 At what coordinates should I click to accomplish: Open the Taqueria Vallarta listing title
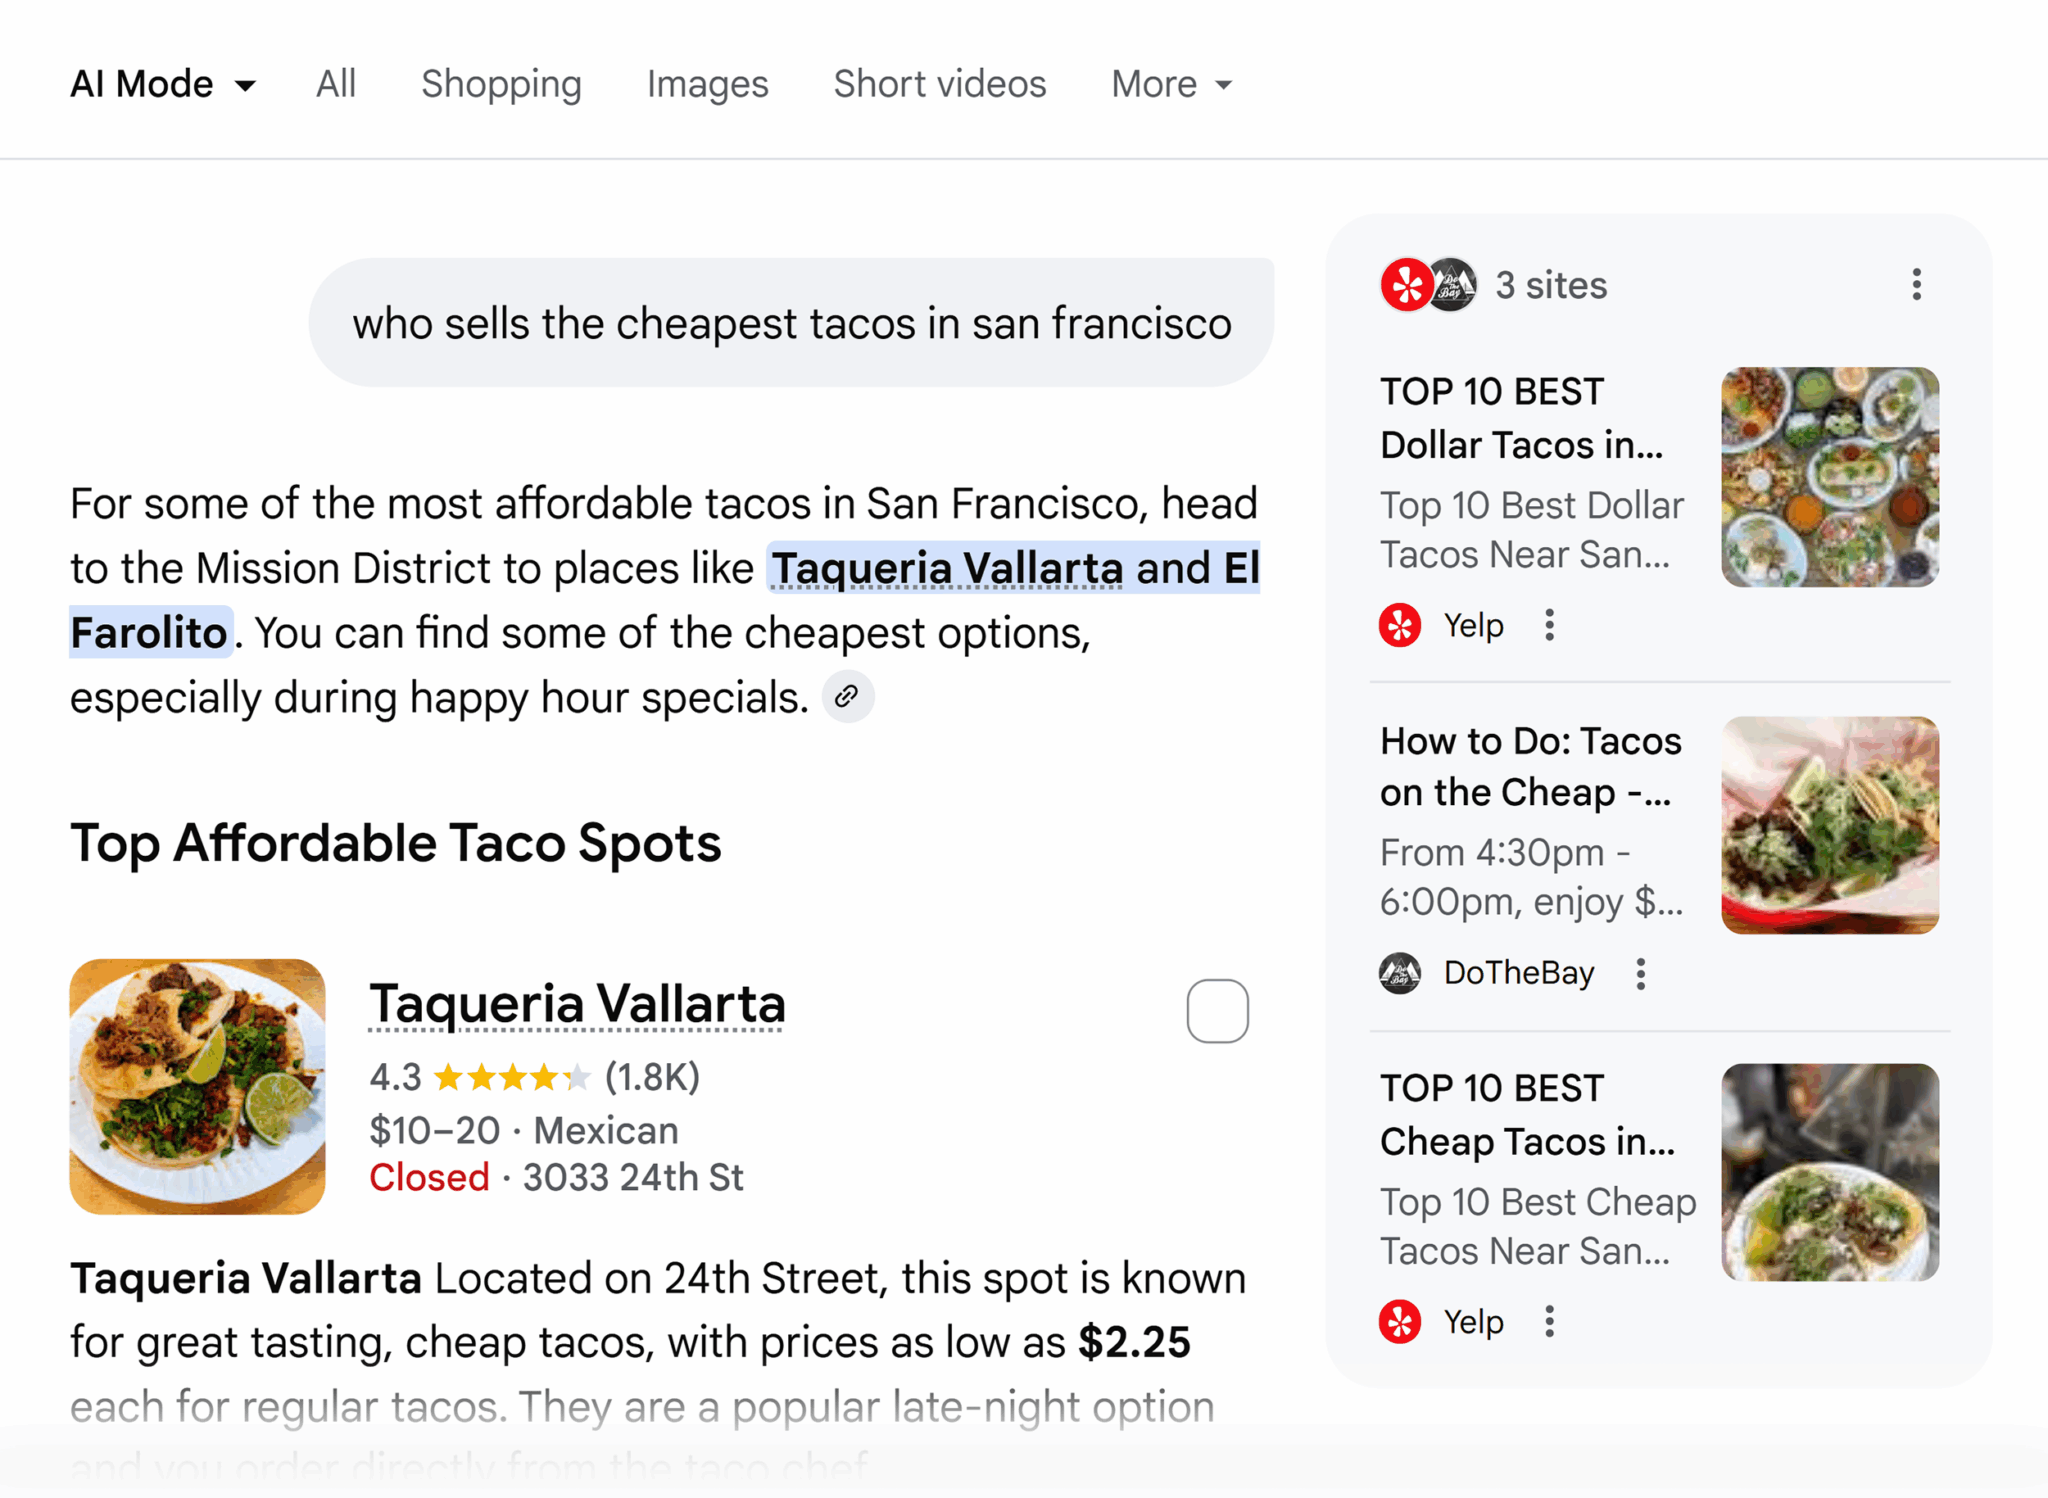tap(577, 1003)
